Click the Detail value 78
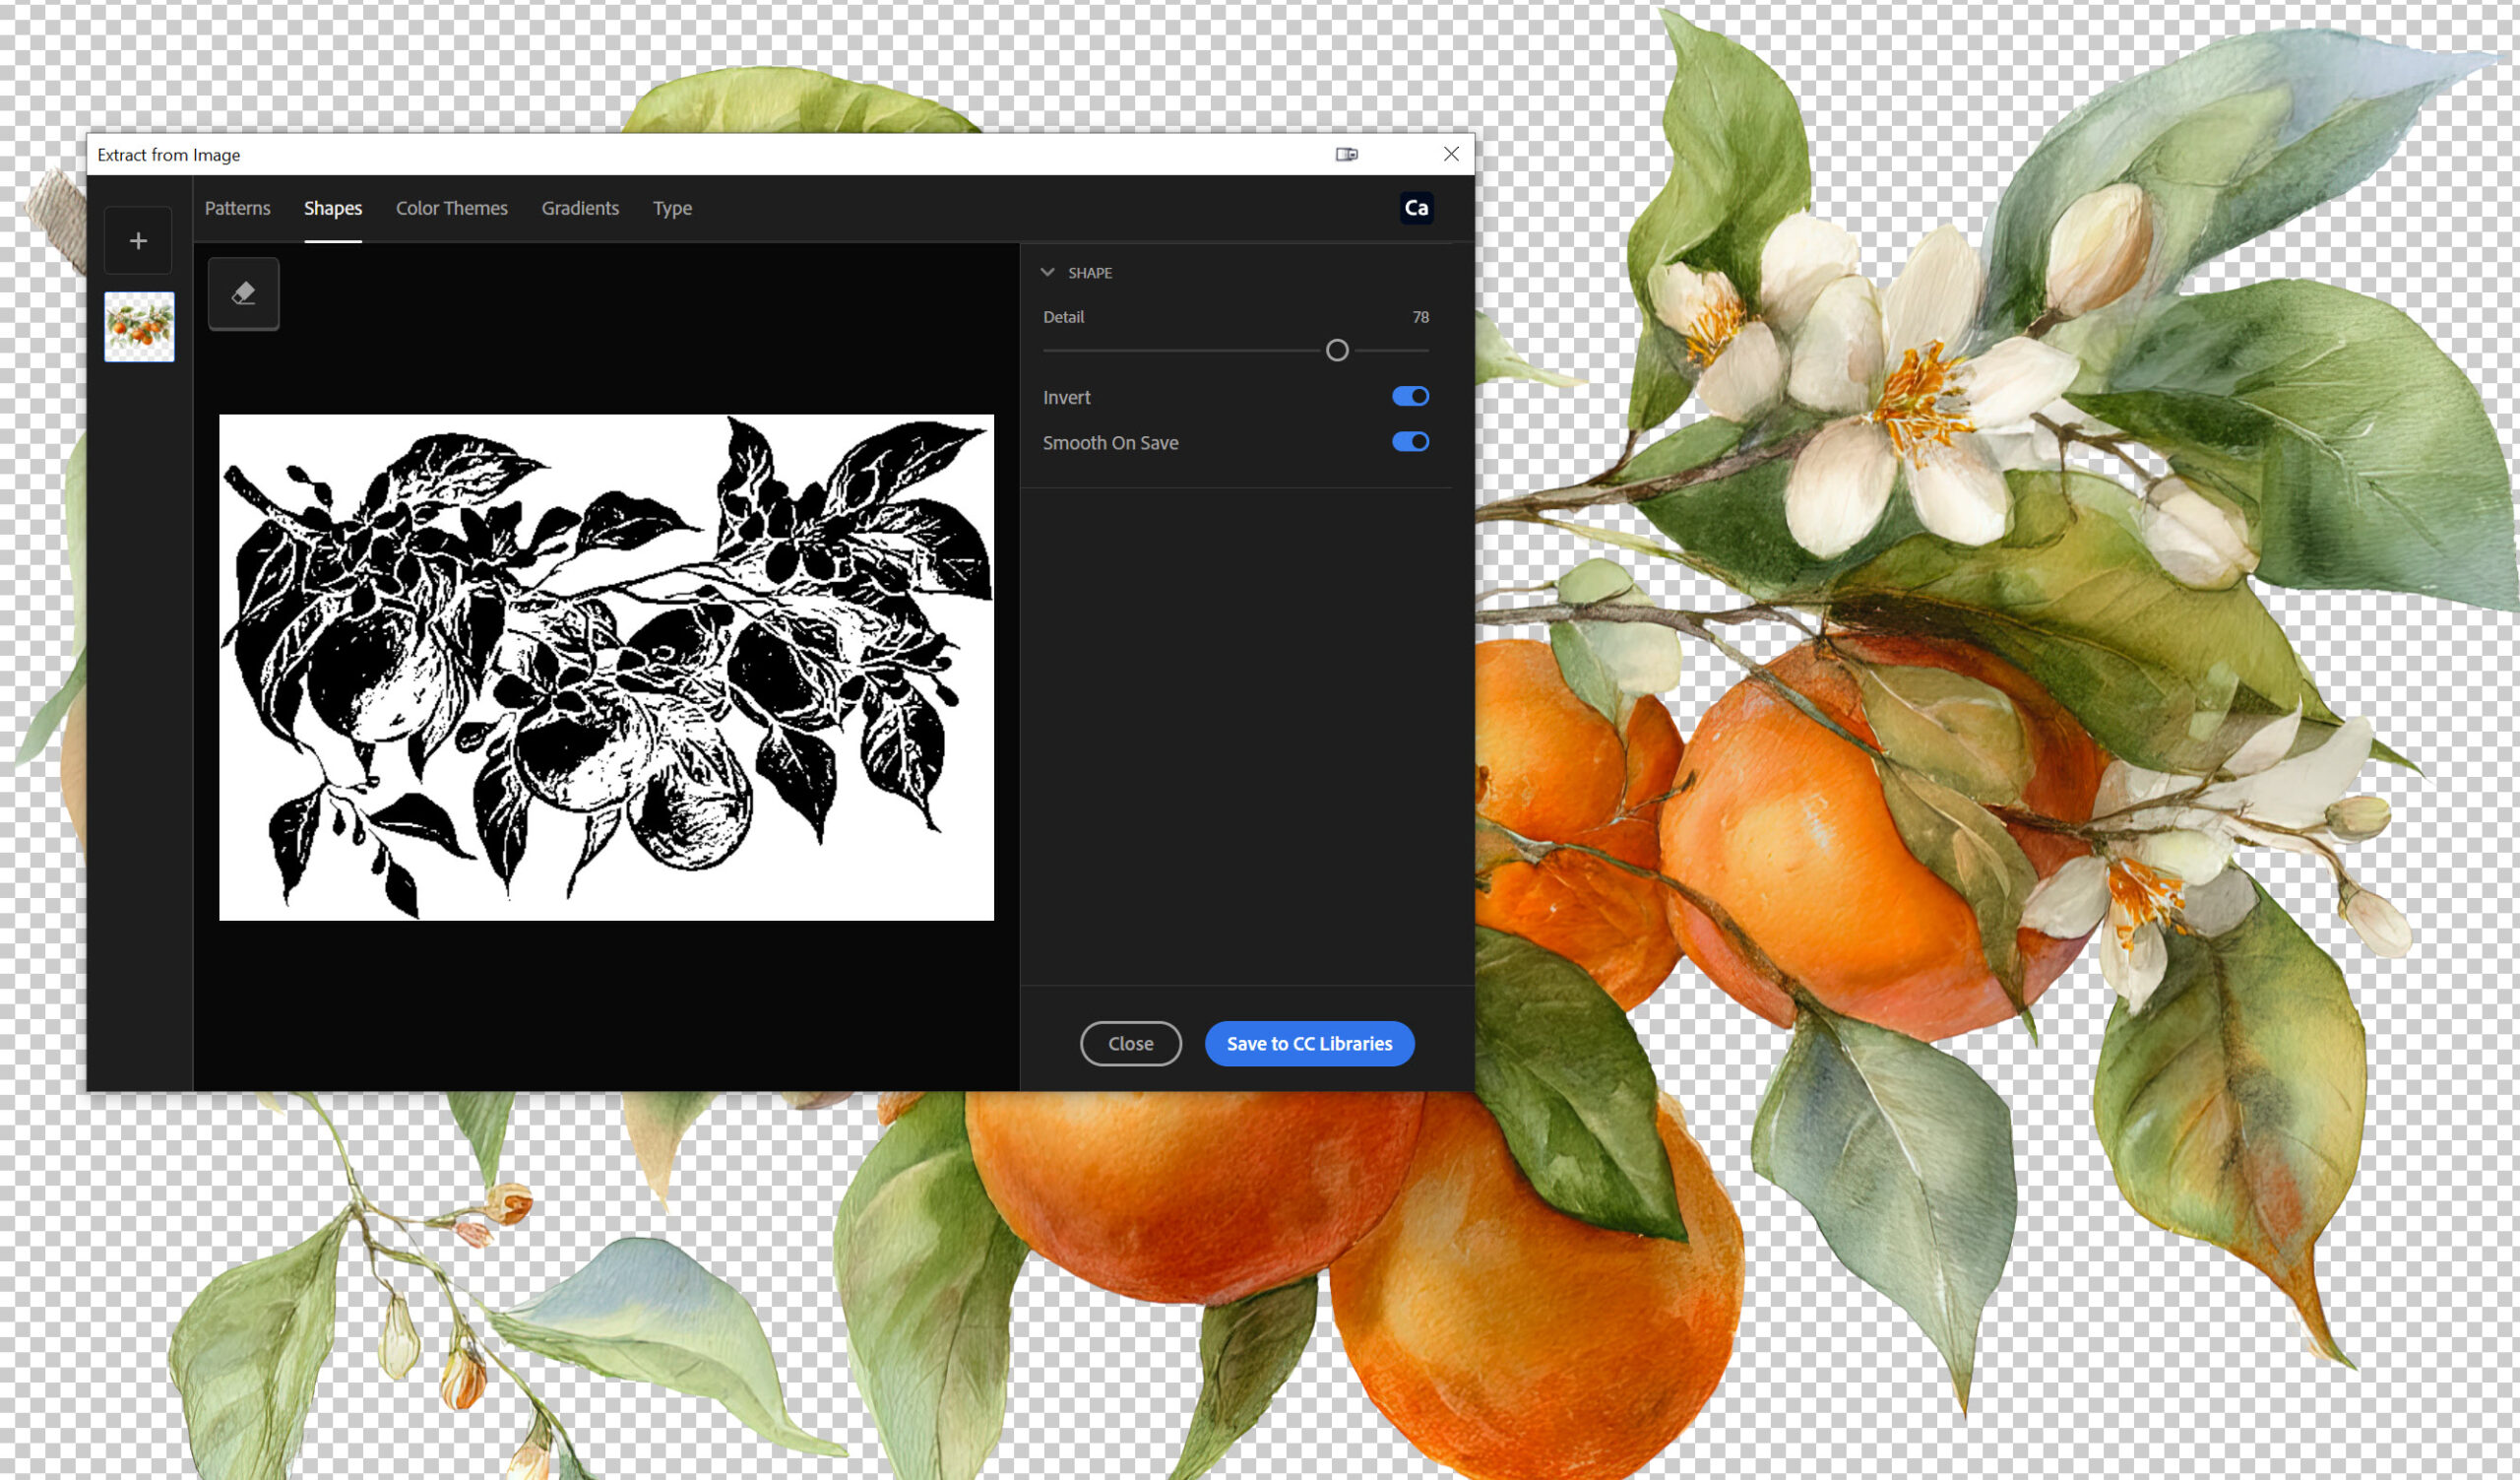This screenshot has width=2520, height=1480. point(1420,317)
